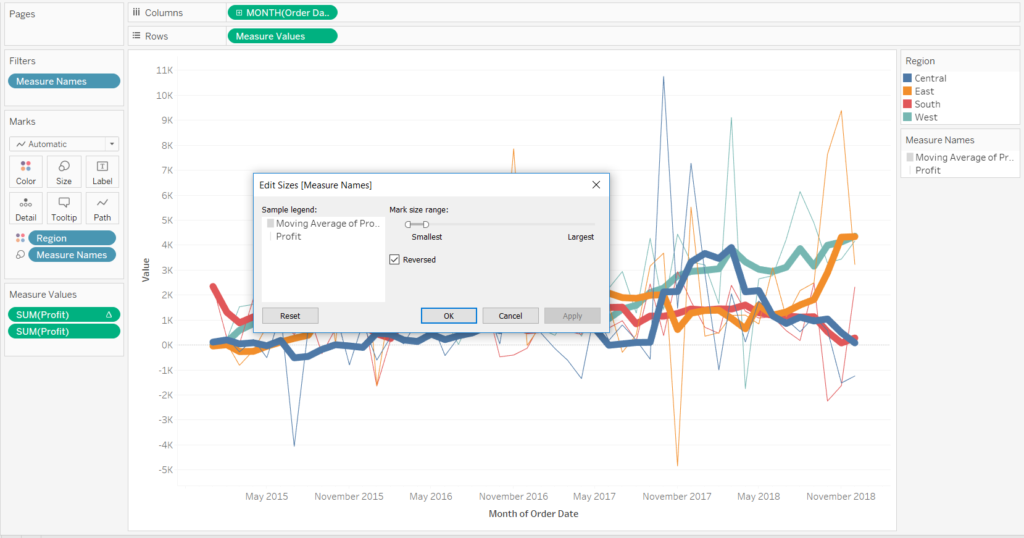The image size is (1024, 538).
Task: Open the Detail marks card
Action: [26, 207]
